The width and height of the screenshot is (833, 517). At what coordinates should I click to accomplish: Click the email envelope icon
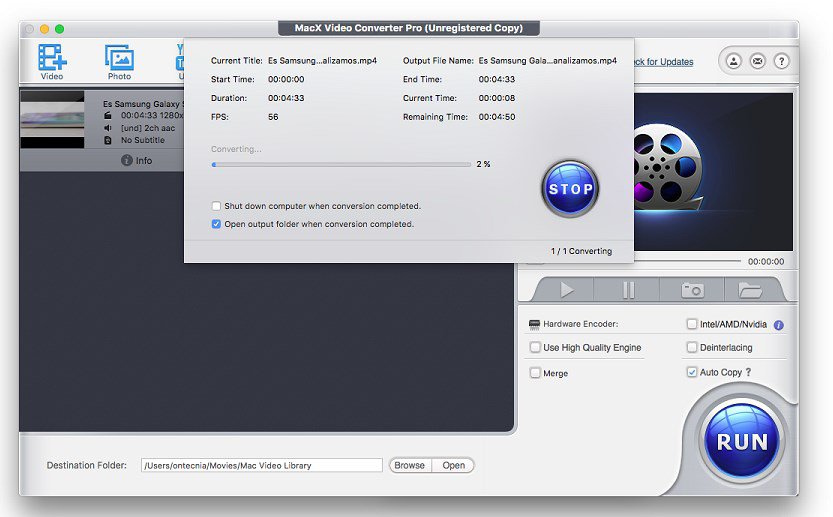tap(758, 61)
